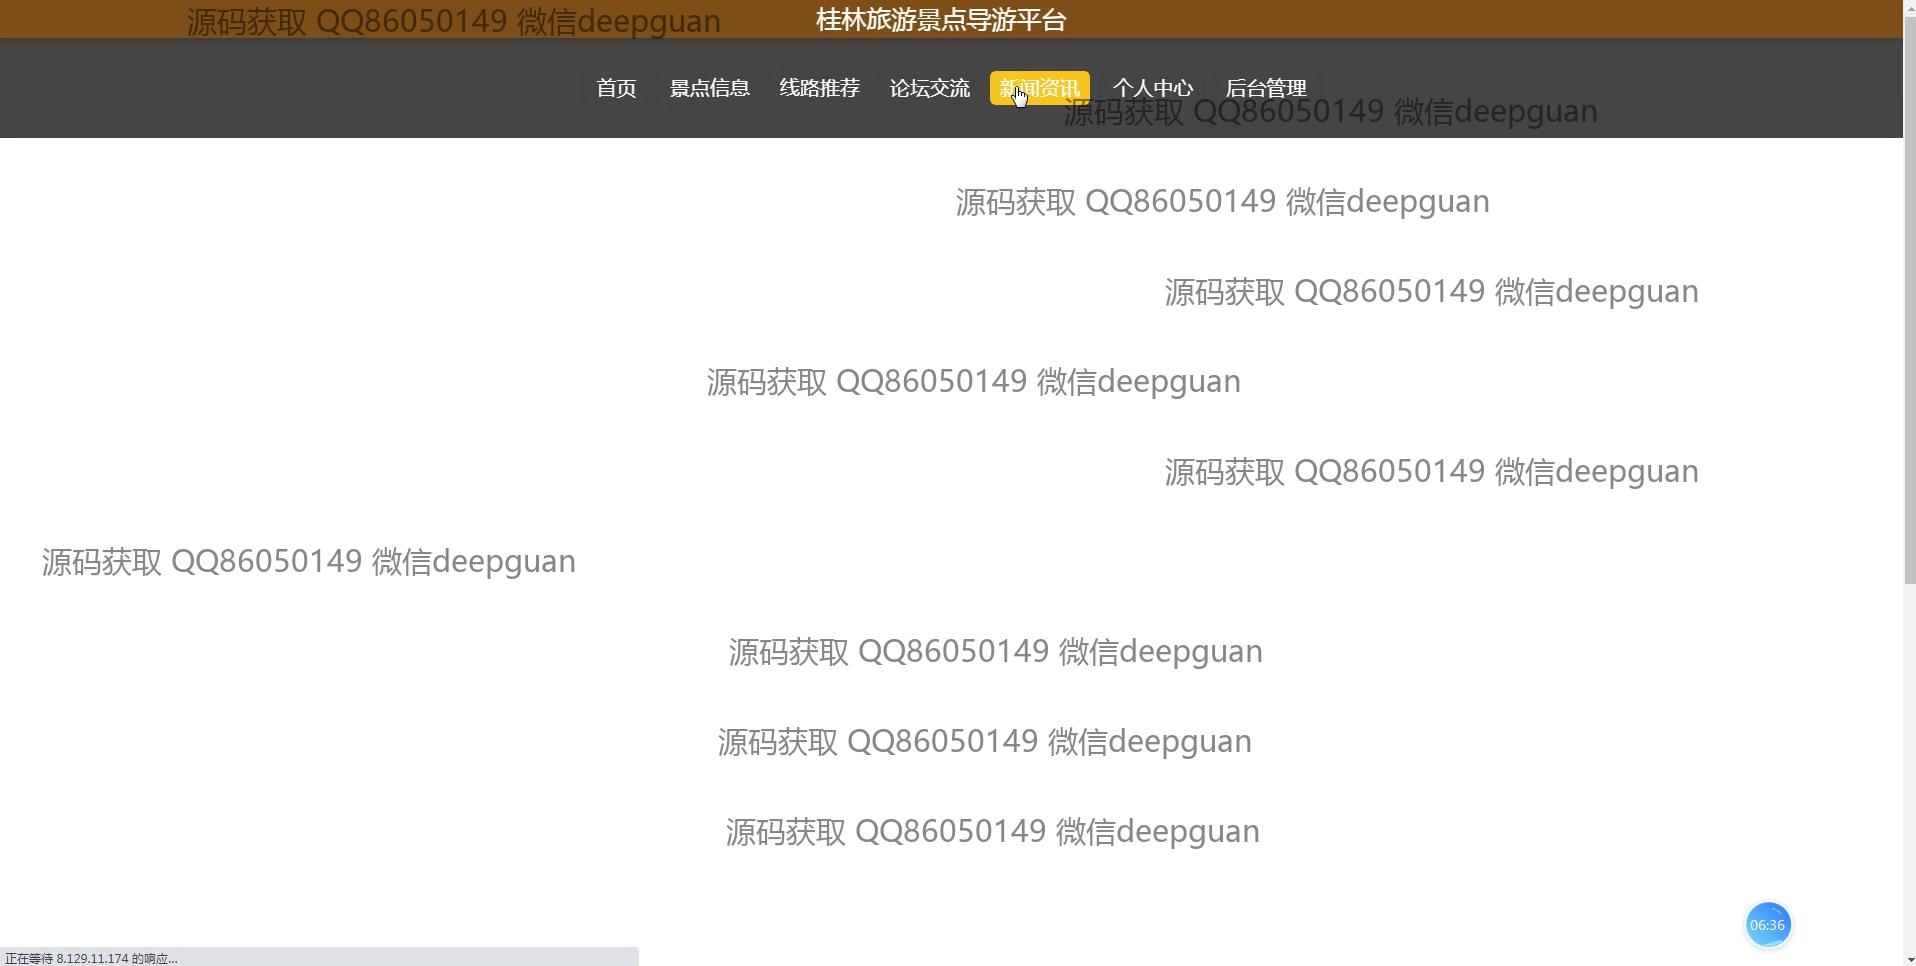
Task: Visit the 论坛交流 forum section
Action: tap(929, 88)
